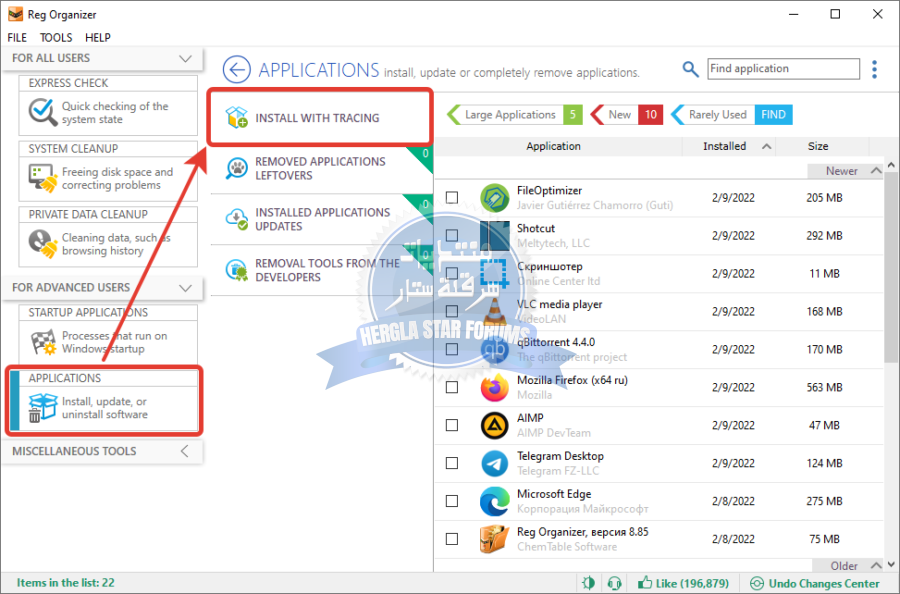The height and width of the screenshot is (594, 900).
Task: Check the FileOptimizer checkbox
Action: click(452, 197)
